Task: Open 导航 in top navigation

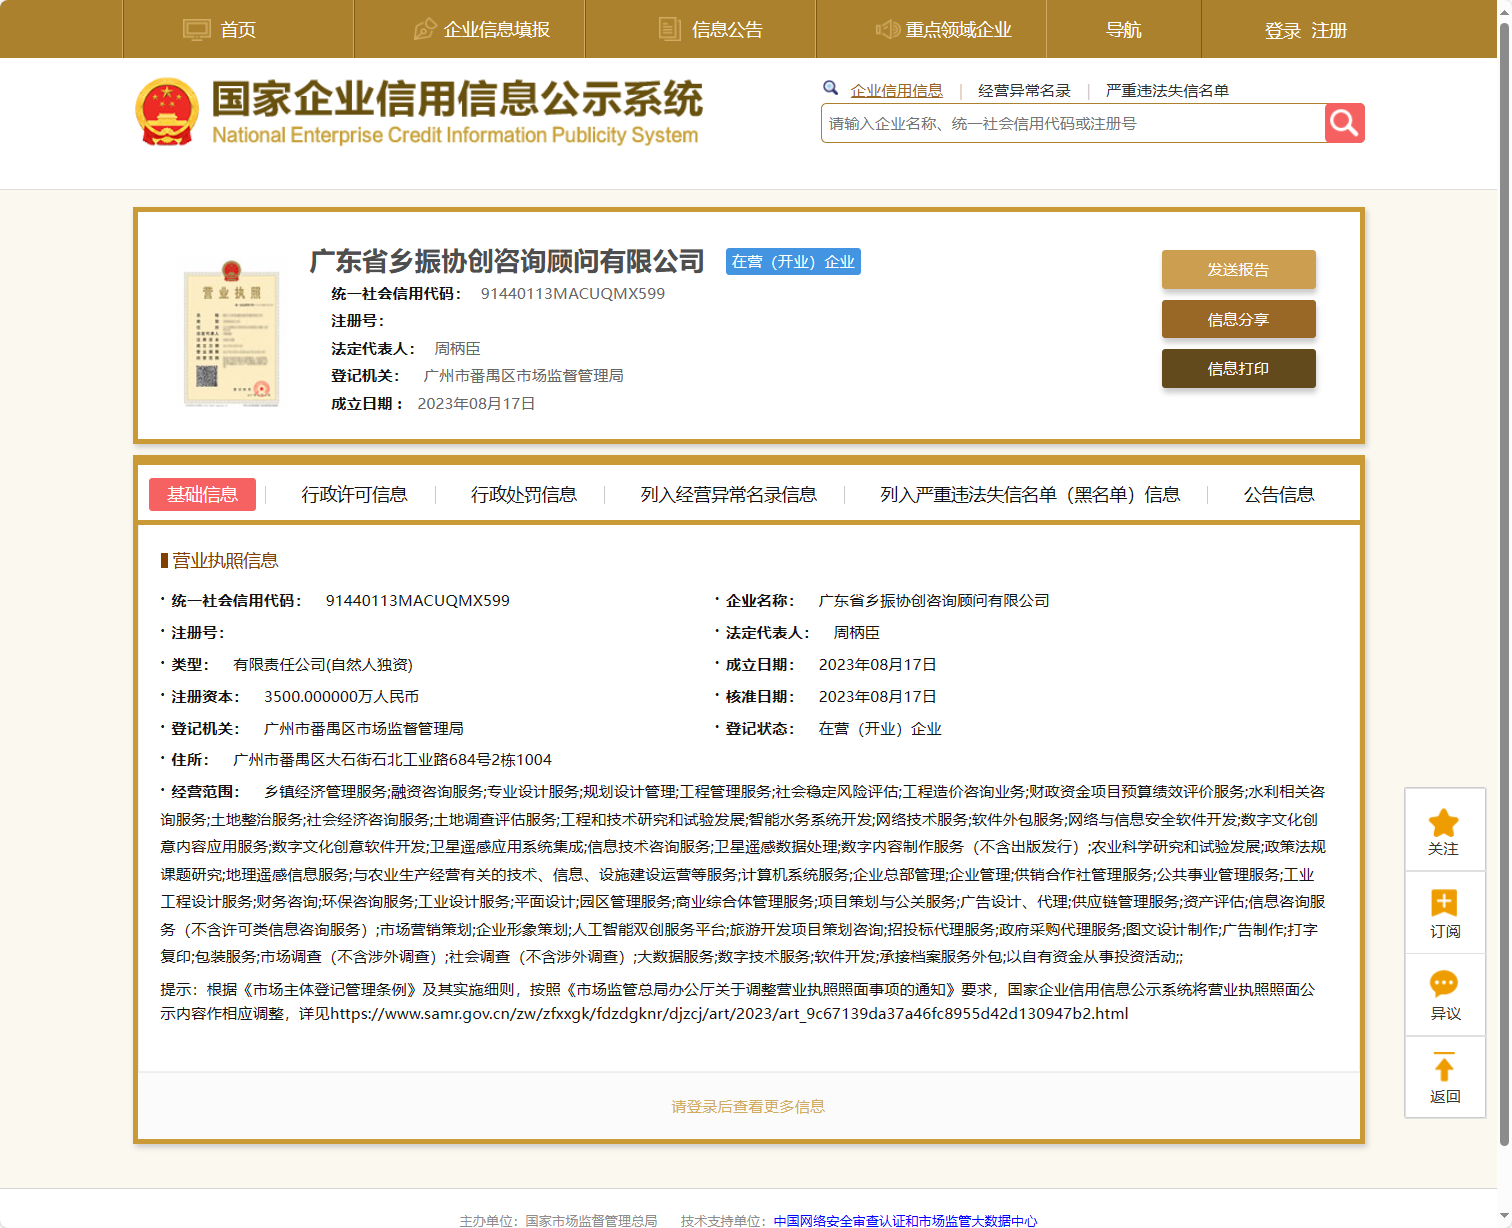Action: [x=1123, y=30]
